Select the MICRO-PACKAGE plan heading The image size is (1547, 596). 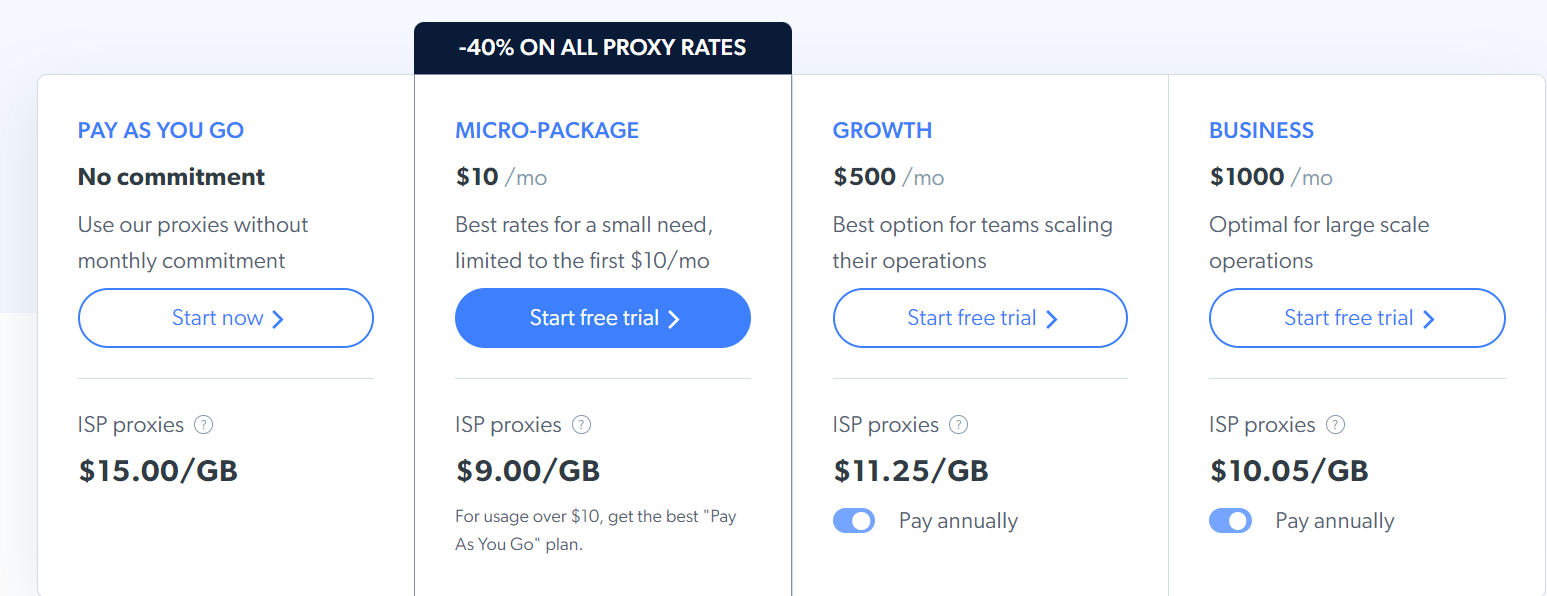tap(547, 131)
